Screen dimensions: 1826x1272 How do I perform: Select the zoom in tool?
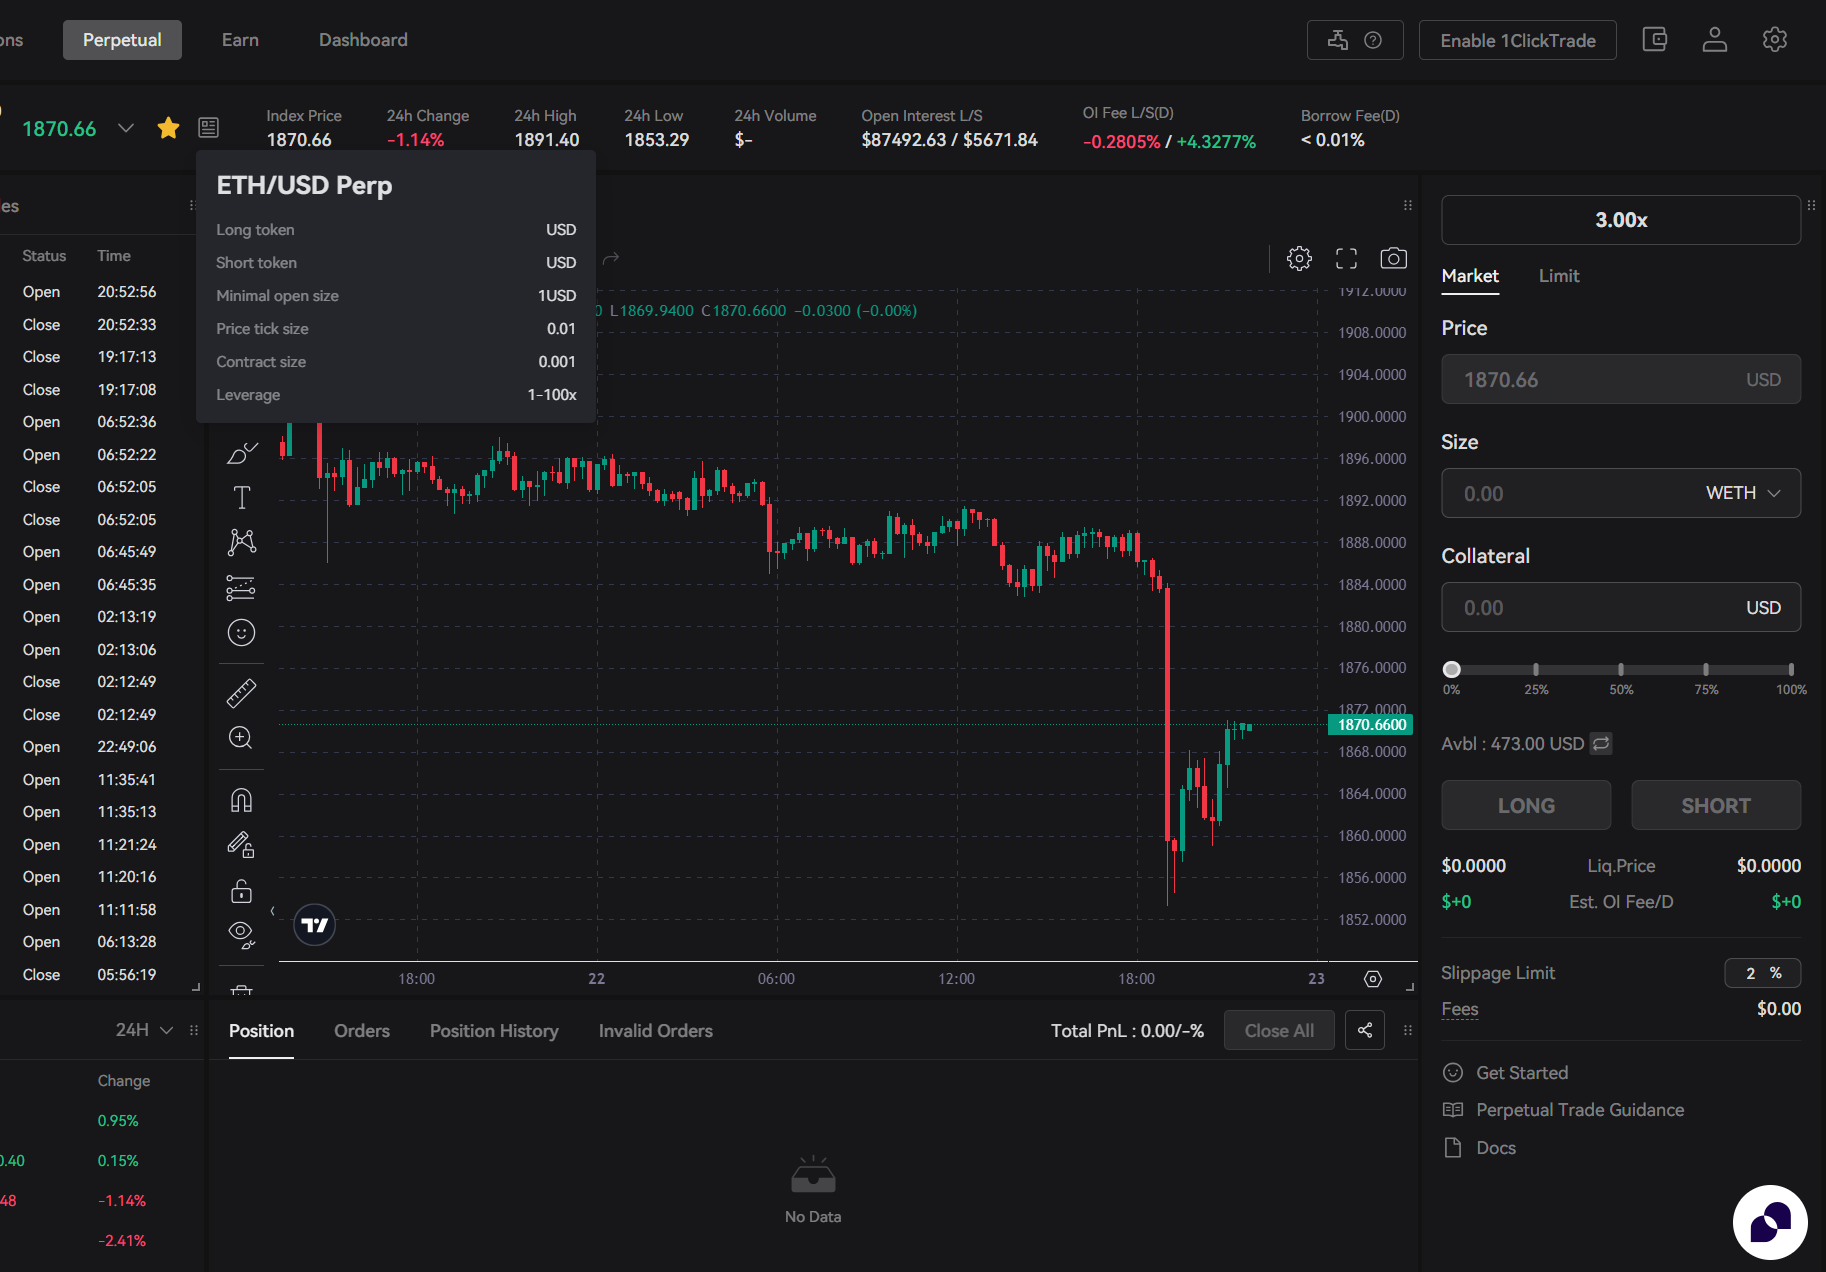[x=241, y=738]
